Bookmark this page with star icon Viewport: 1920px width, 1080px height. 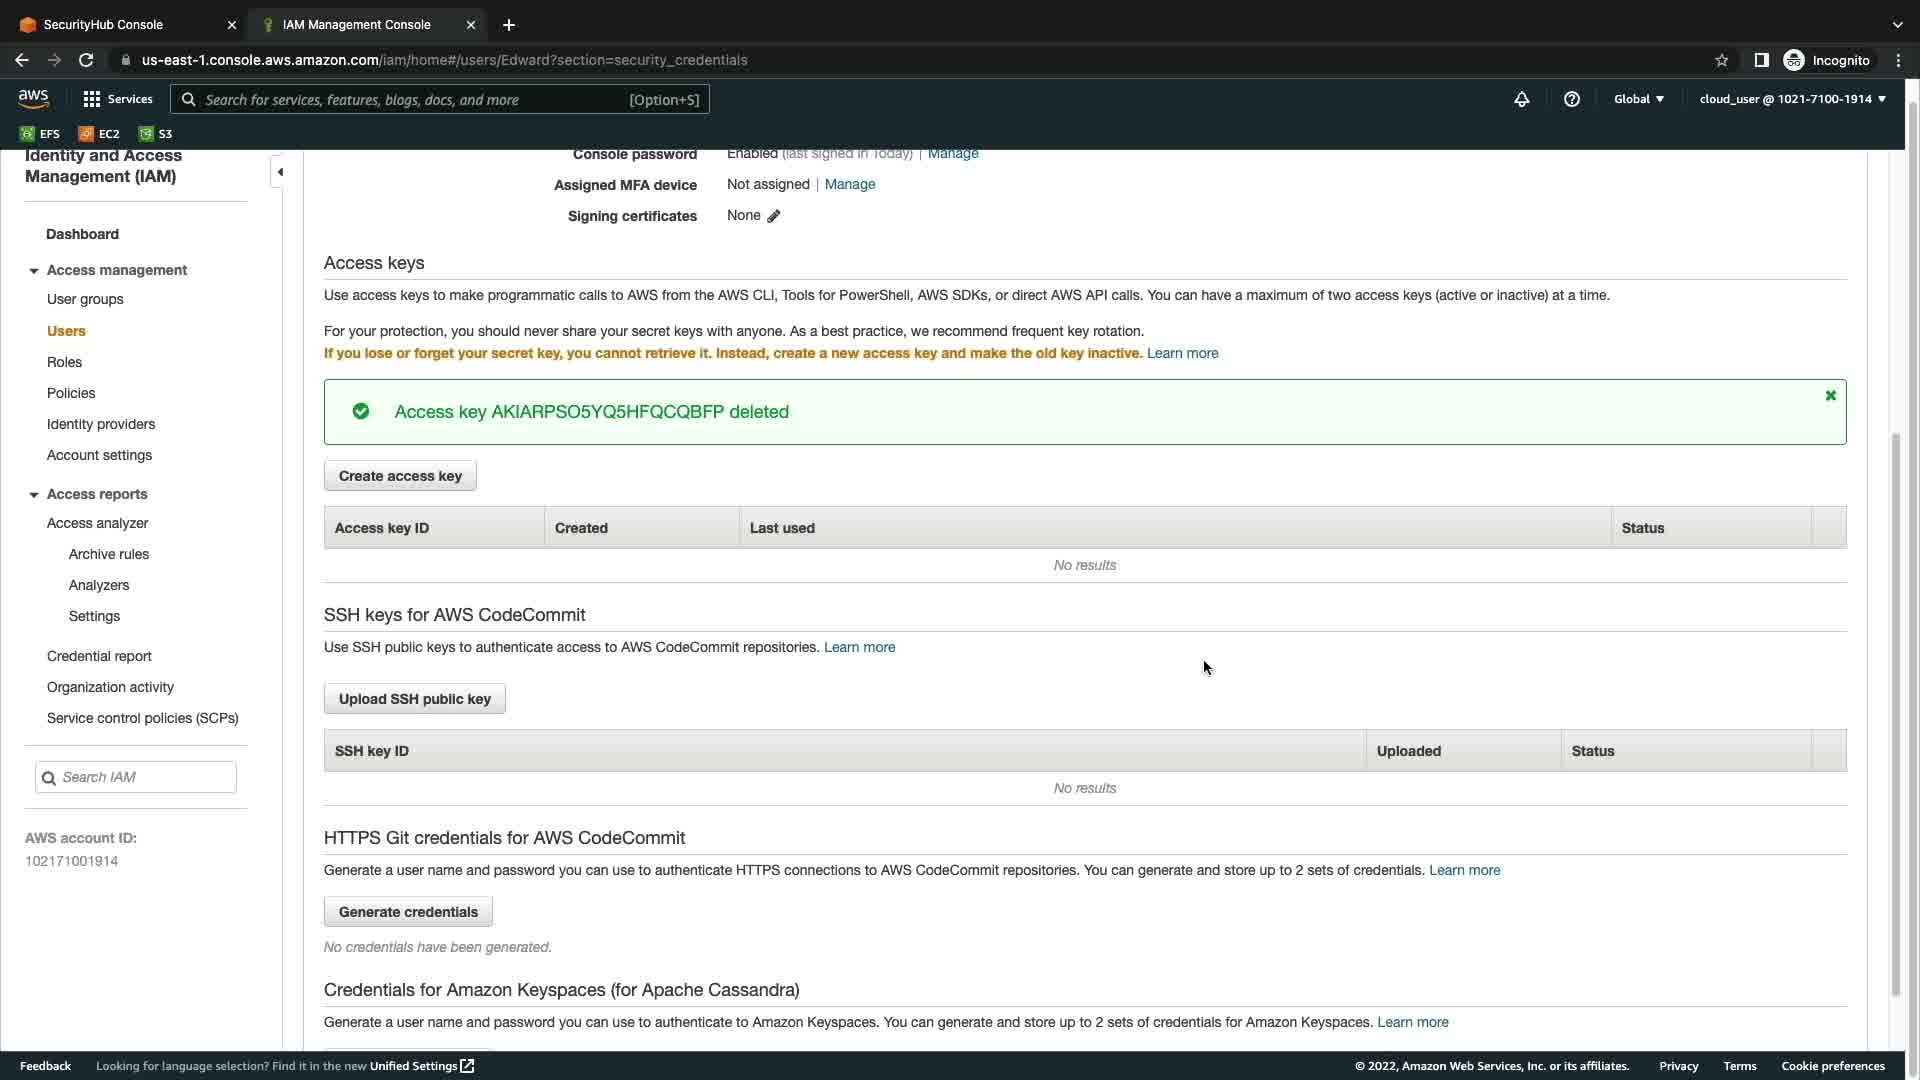[1721, 60]
